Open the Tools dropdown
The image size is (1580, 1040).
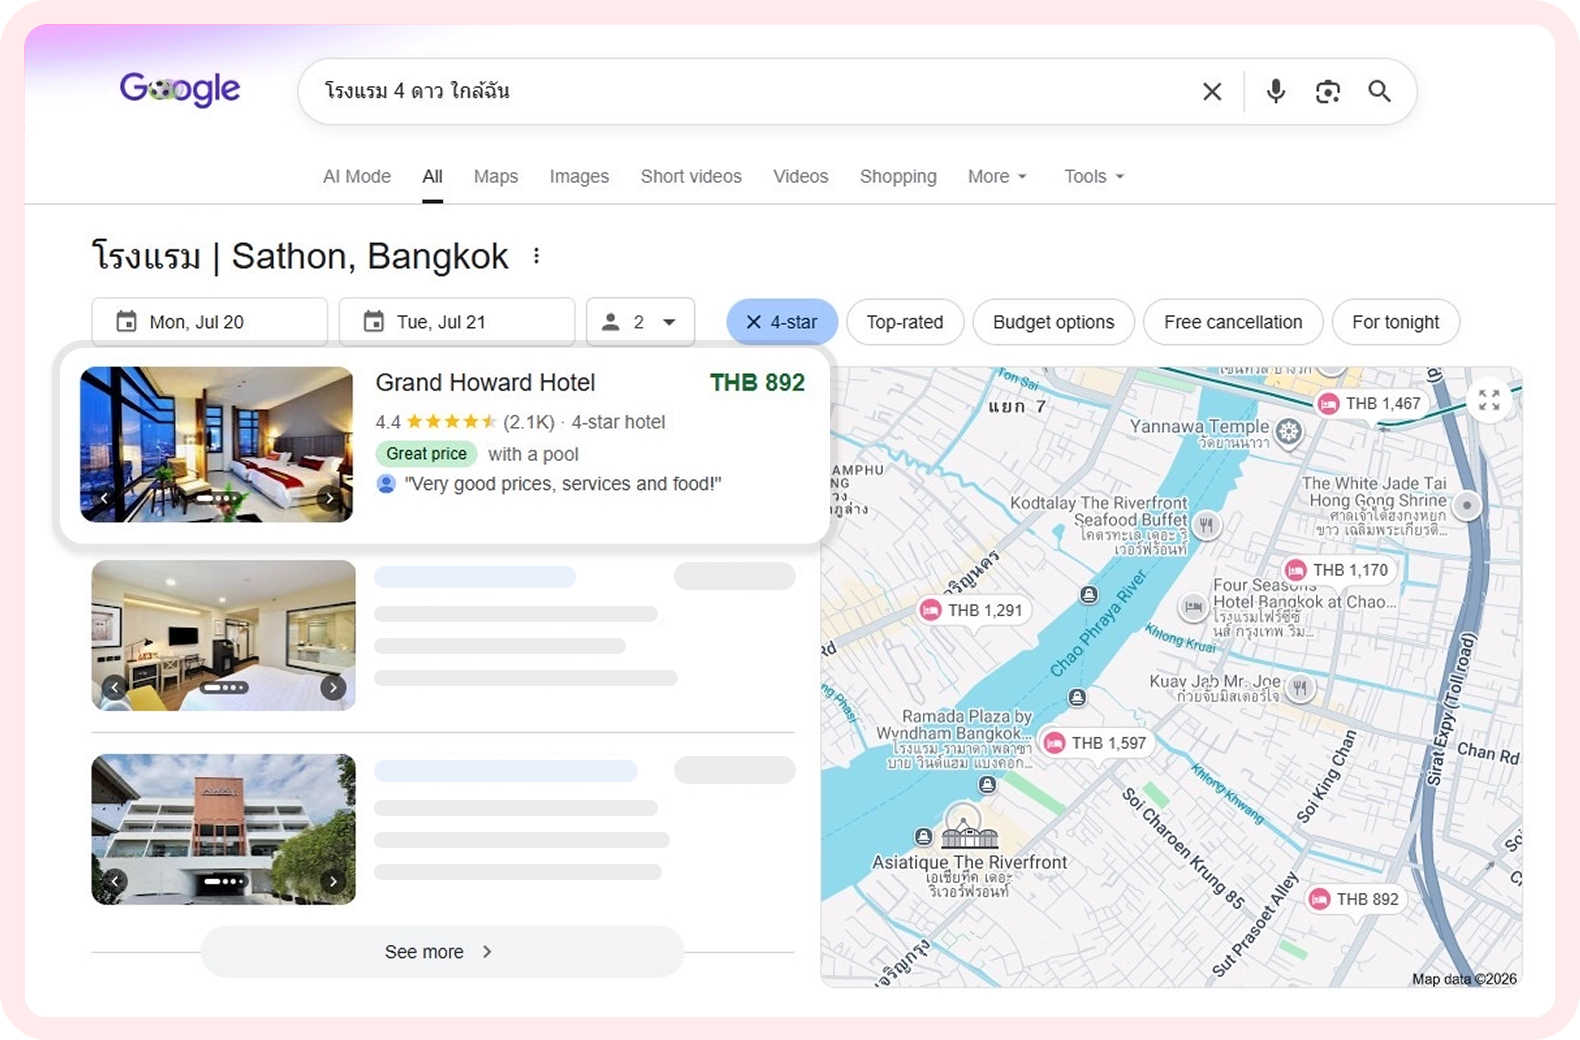pyautogui.click(x=1094, y=177)
